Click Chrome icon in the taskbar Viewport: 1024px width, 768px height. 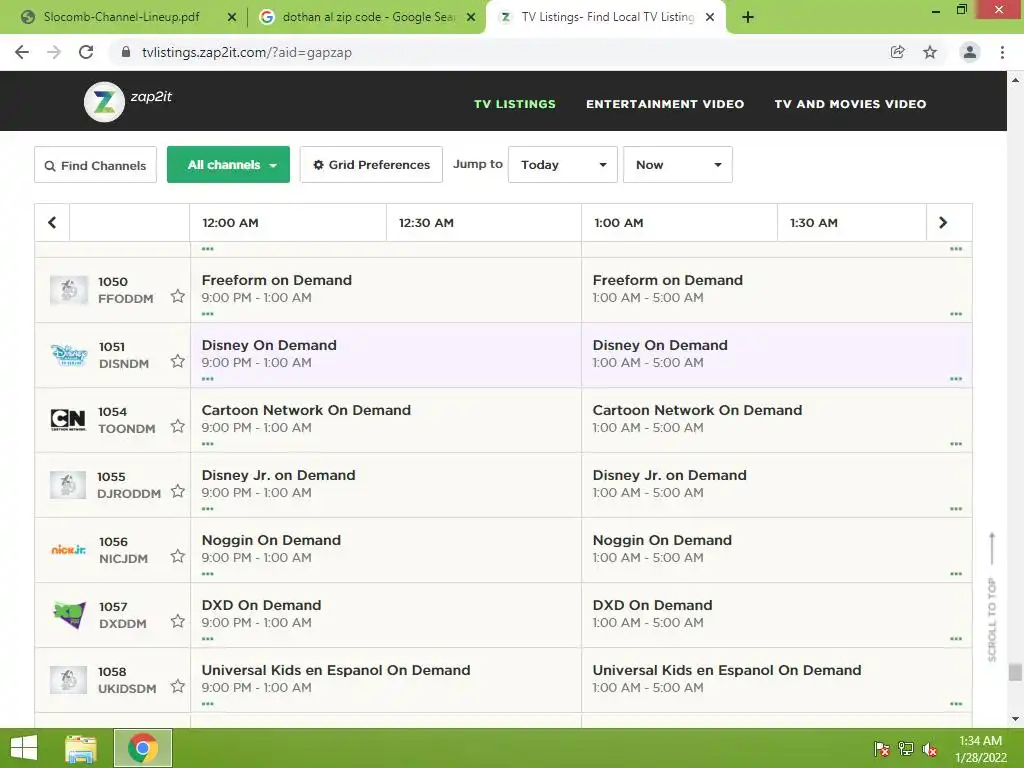(143, 748)
